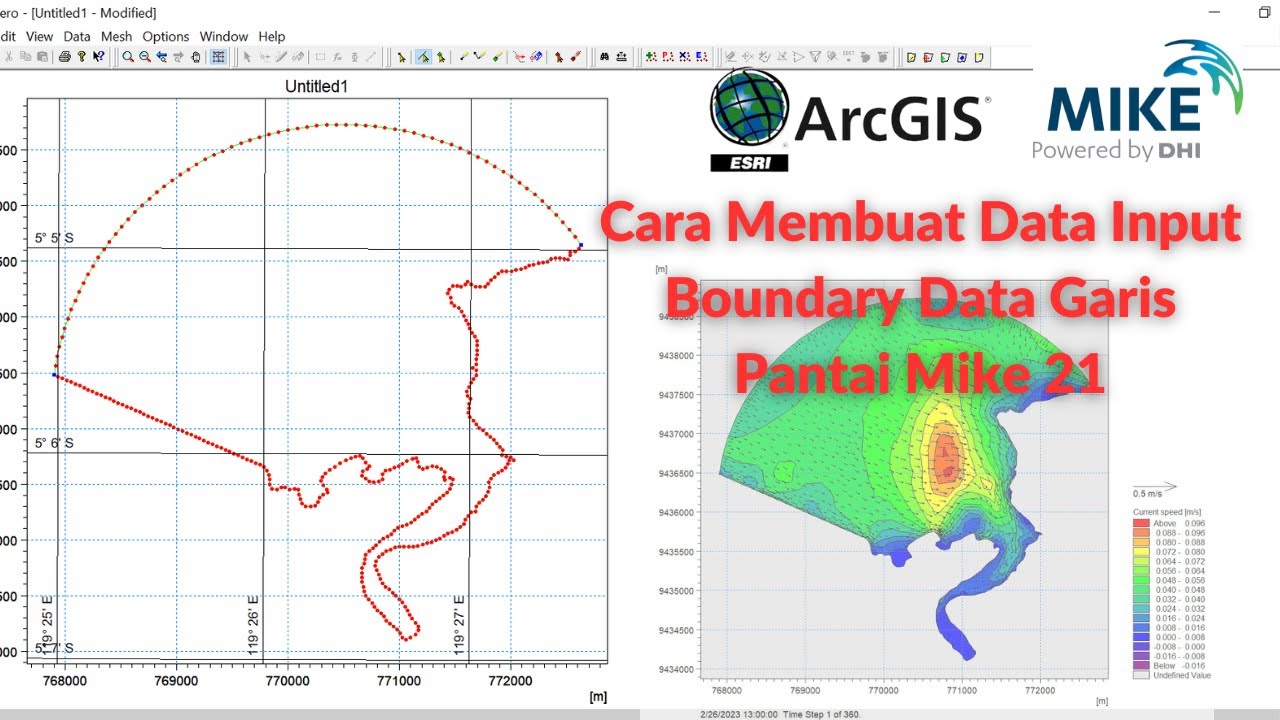This screenshot has height=720, width=1280.
Task: Click the blue boundary node at arc's west end
Action: (54, 374)
